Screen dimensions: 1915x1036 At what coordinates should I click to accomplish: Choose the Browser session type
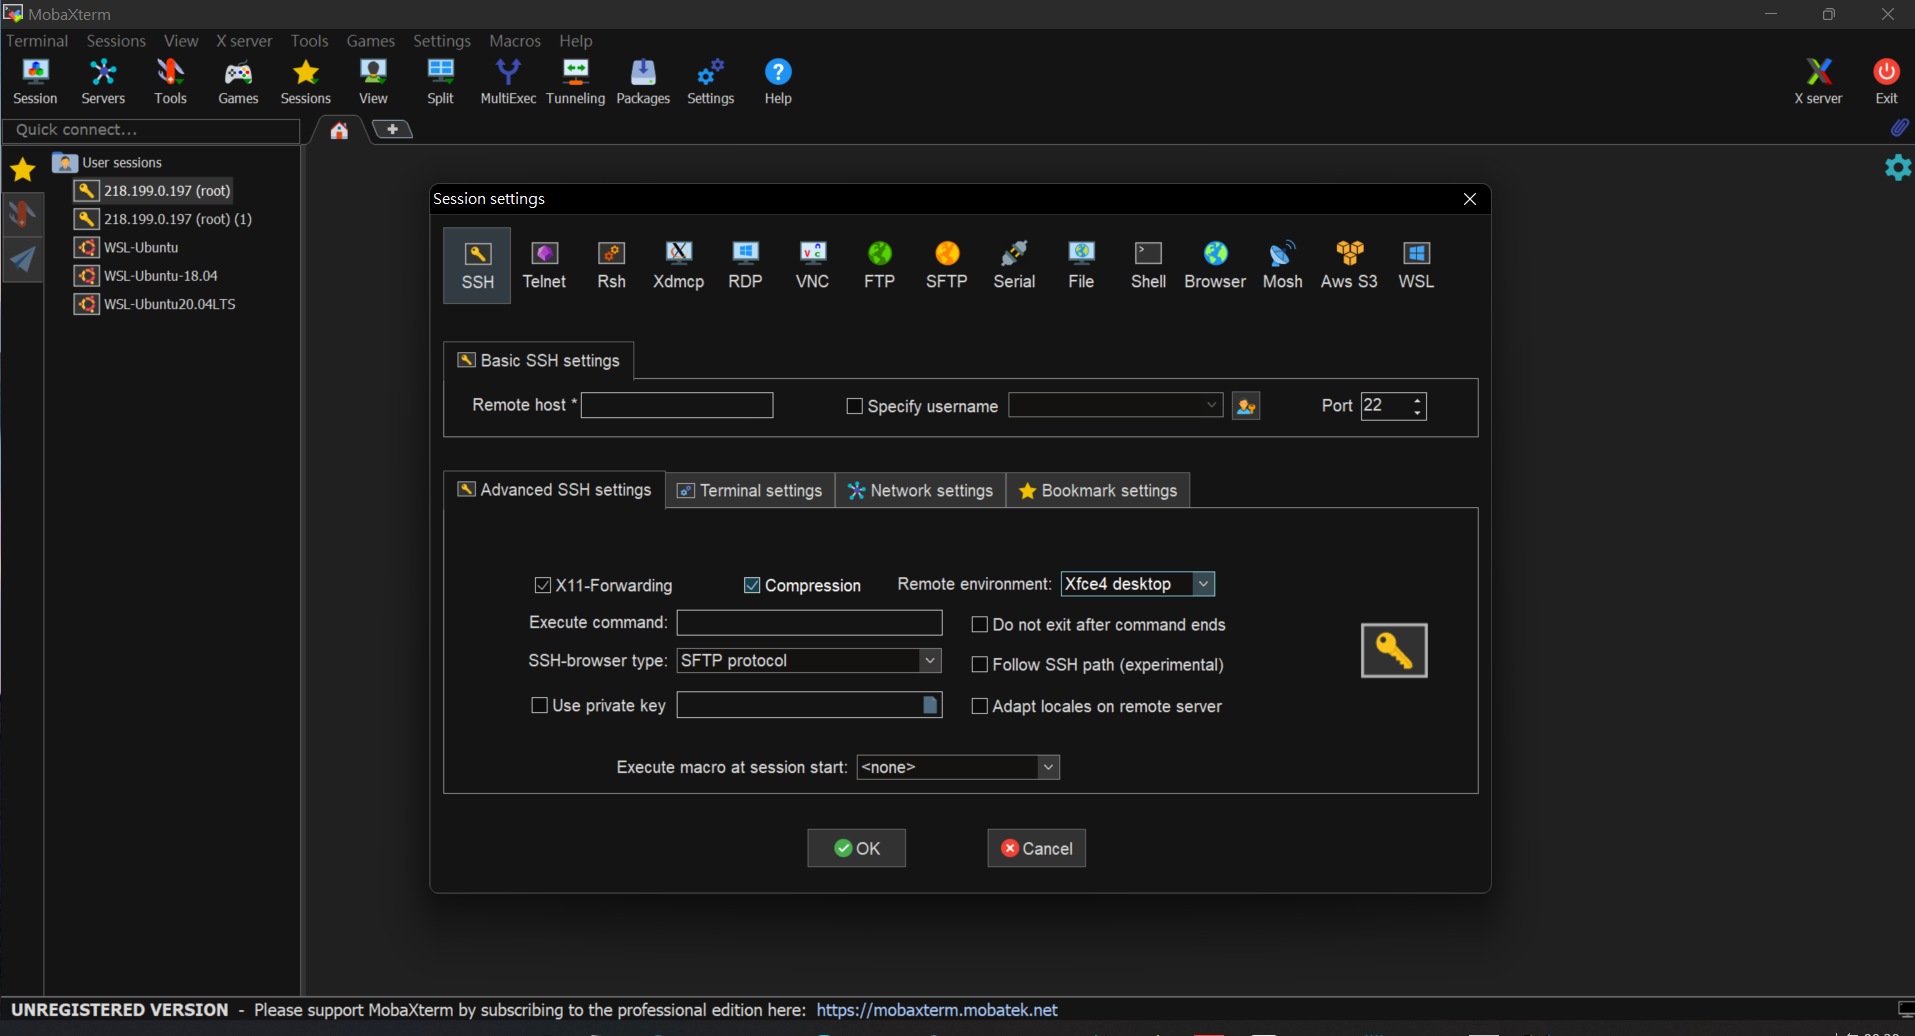click(1215, 265)
